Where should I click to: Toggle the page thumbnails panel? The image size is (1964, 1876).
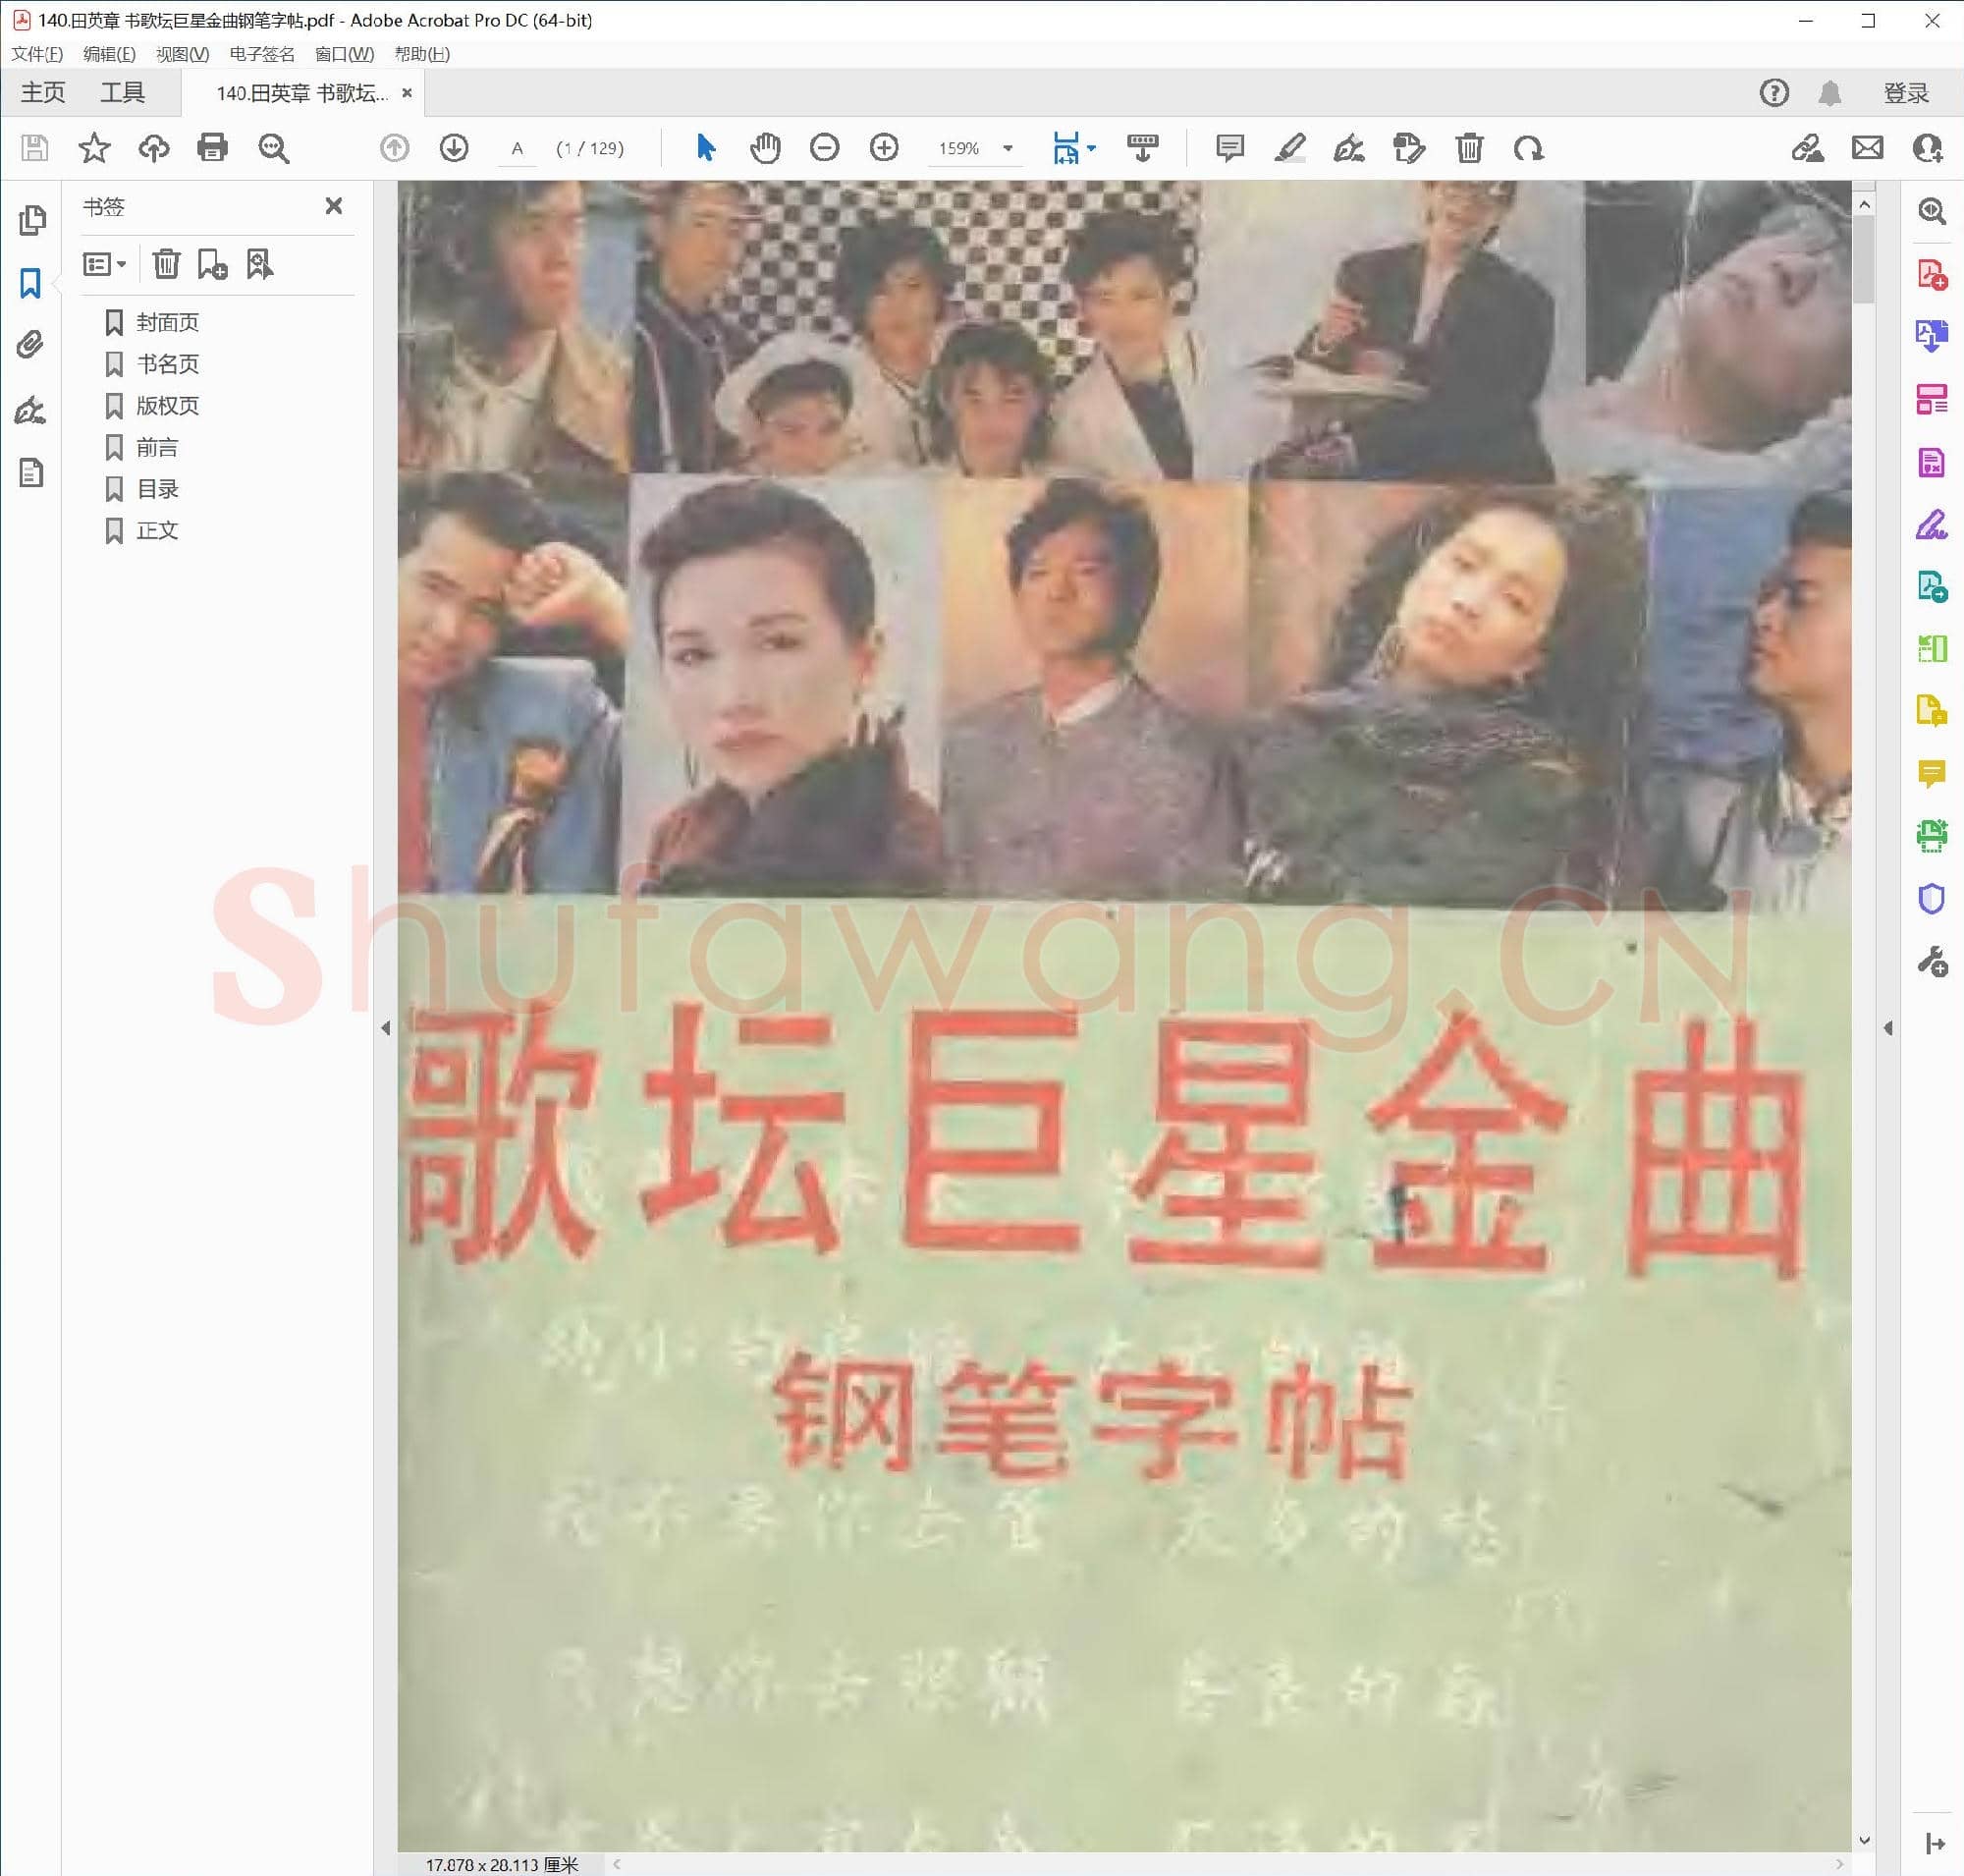click(31, 220)
